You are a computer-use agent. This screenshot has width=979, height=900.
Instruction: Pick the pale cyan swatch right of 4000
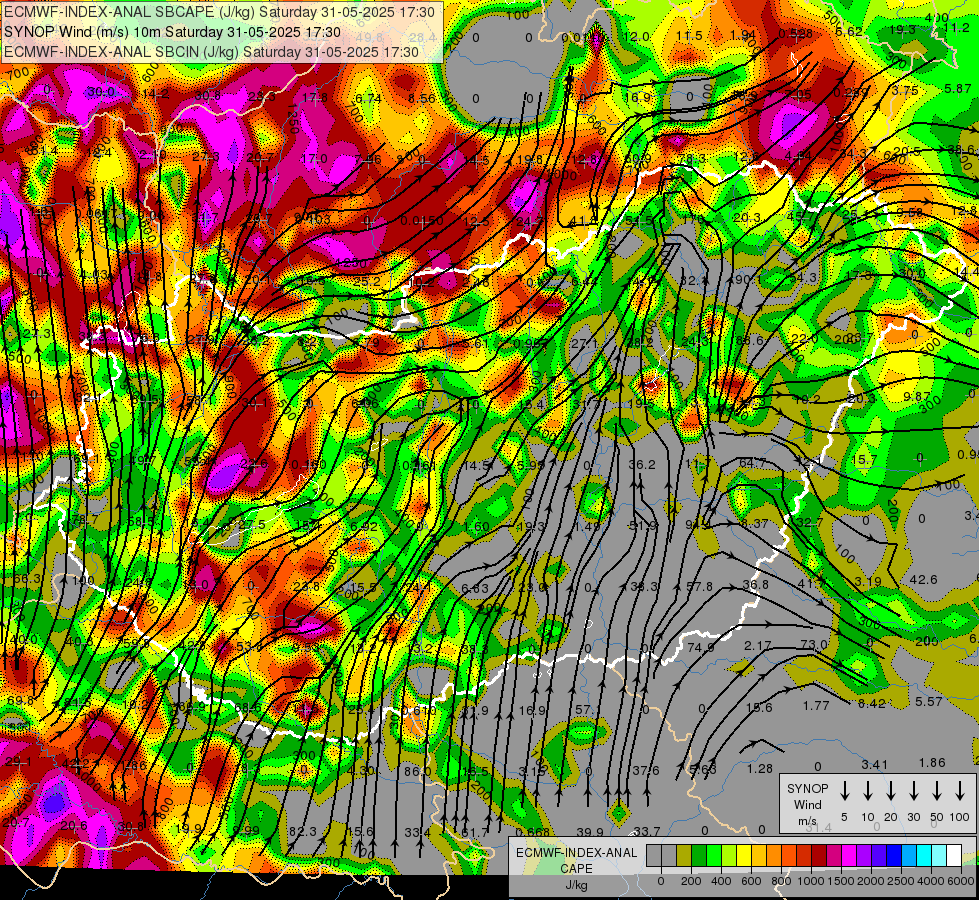pyautogui.click(x=938, y=855)
